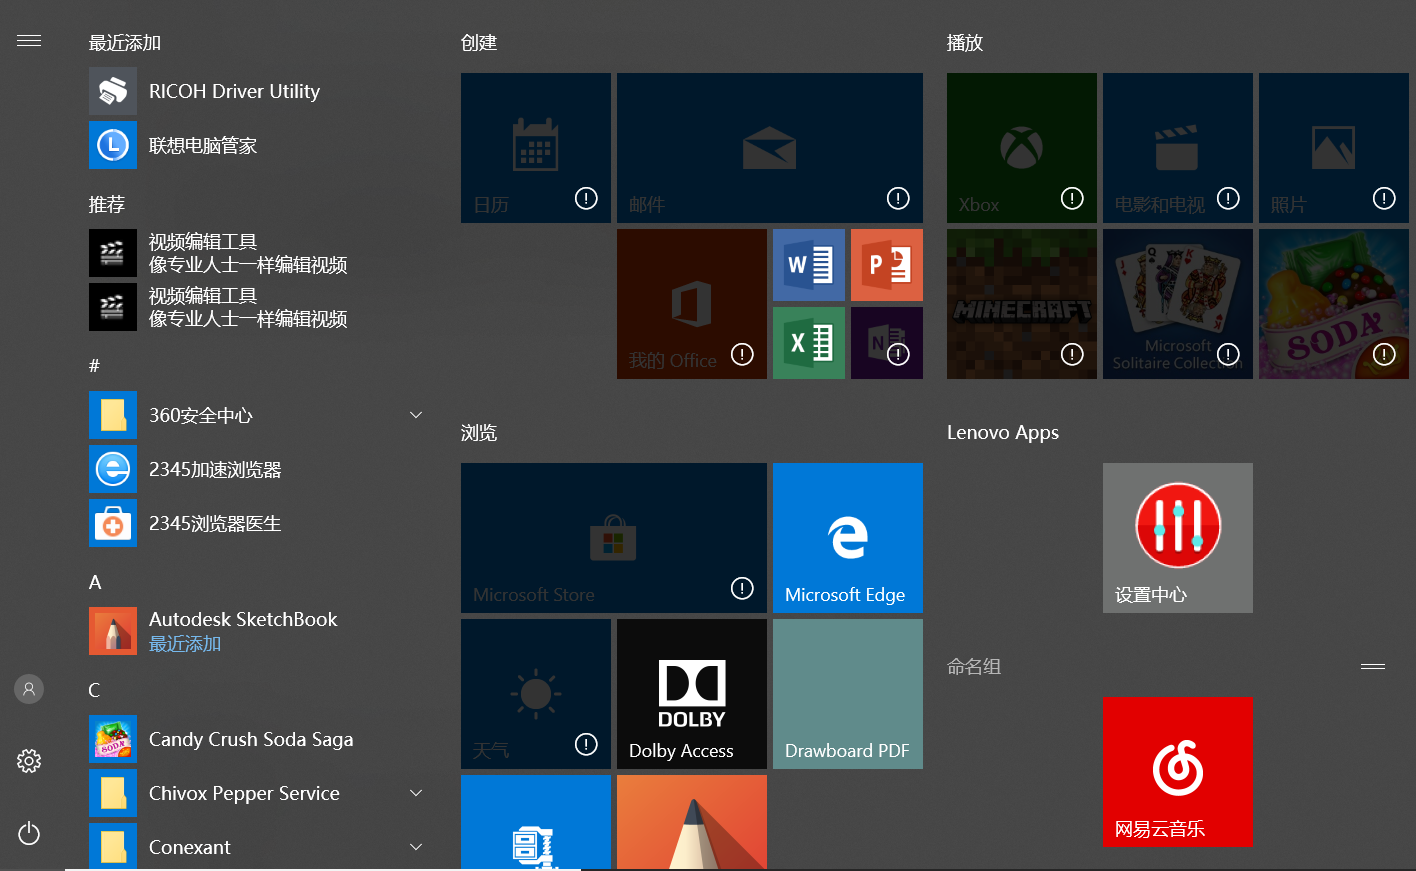Viewport: 1416px width, 871px height.
Task: Open the 天气 weather tile
Action: (x=536, y=694)
